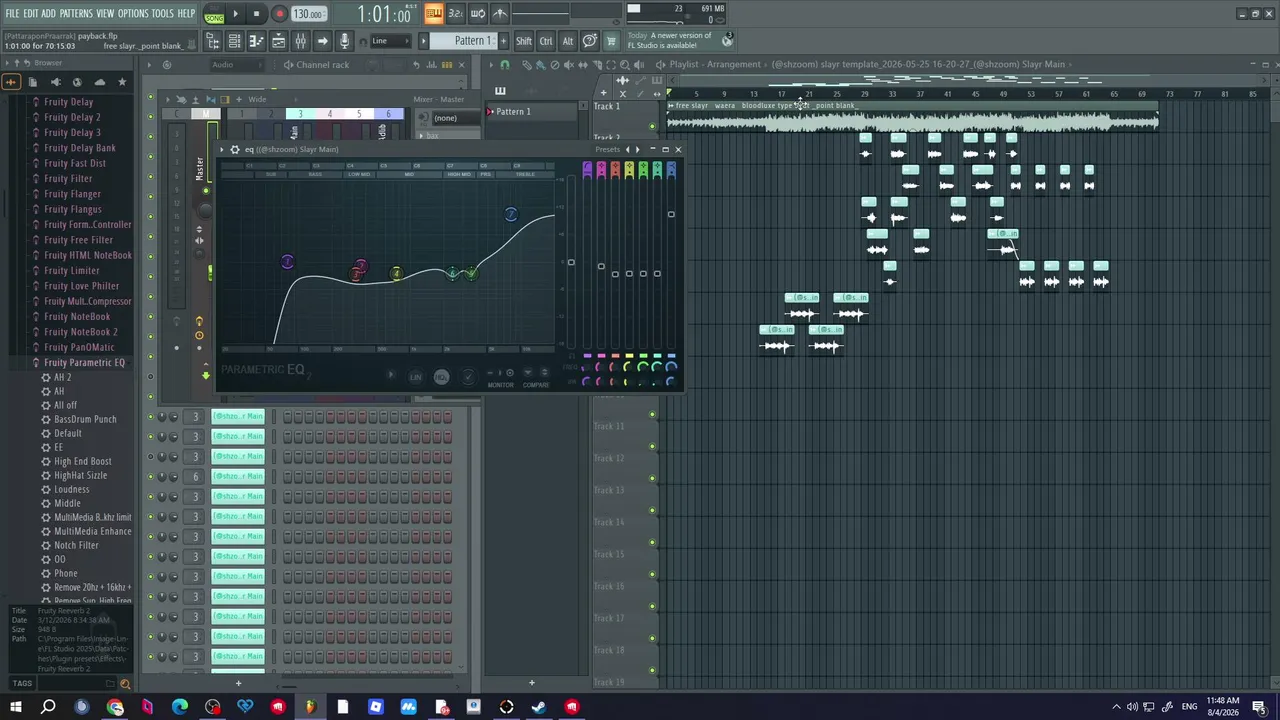This screenshot has width=1280, height=720.
Task: Toggle Pat/Song mode switch
Action: pyautogui.click(x=213, y=14)
